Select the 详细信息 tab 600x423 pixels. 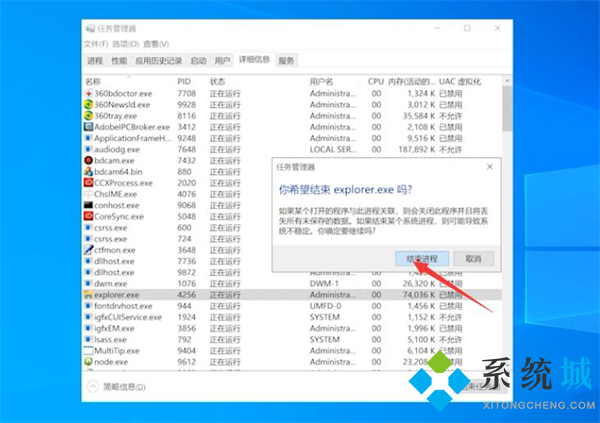click(254, 60)
